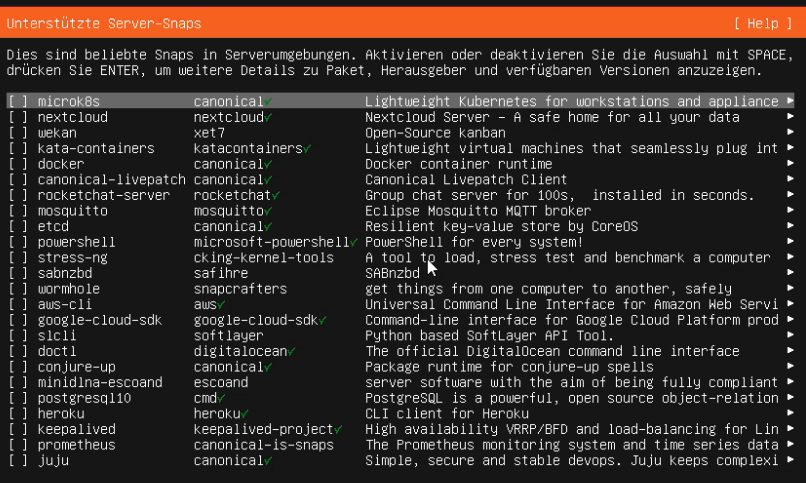Select the doctl snap name
This screenshot has width=806, height=483.
(x=57, y=351)
